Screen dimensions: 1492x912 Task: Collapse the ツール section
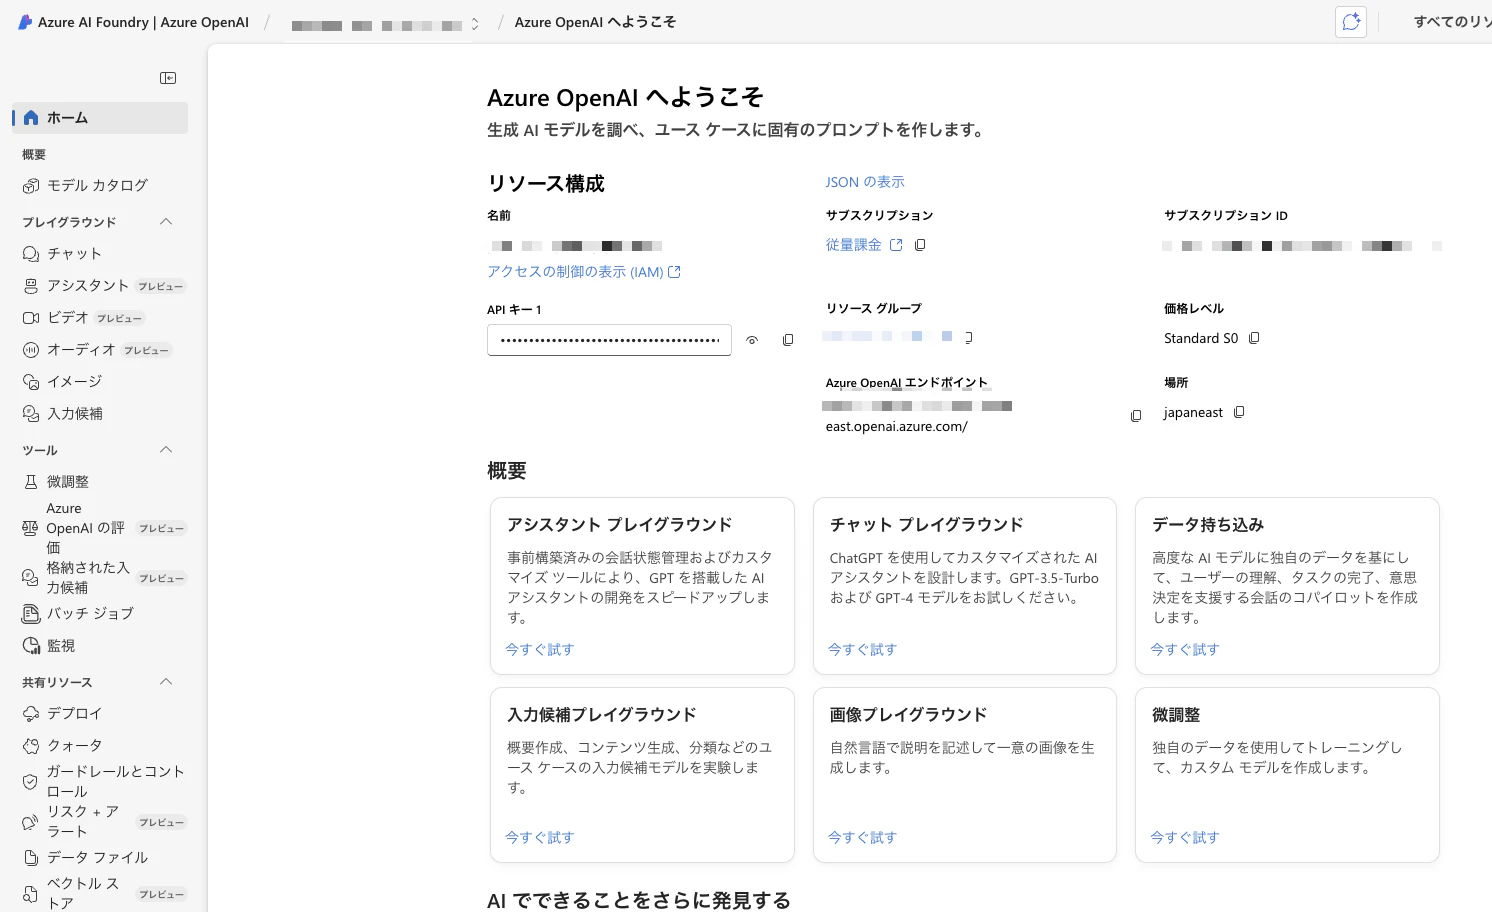[166, 449]
